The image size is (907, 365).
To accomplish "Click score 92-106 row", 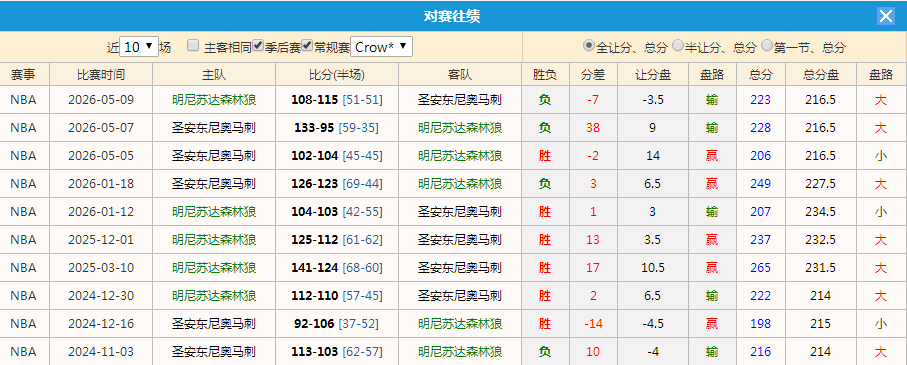I will pos(314,323).
